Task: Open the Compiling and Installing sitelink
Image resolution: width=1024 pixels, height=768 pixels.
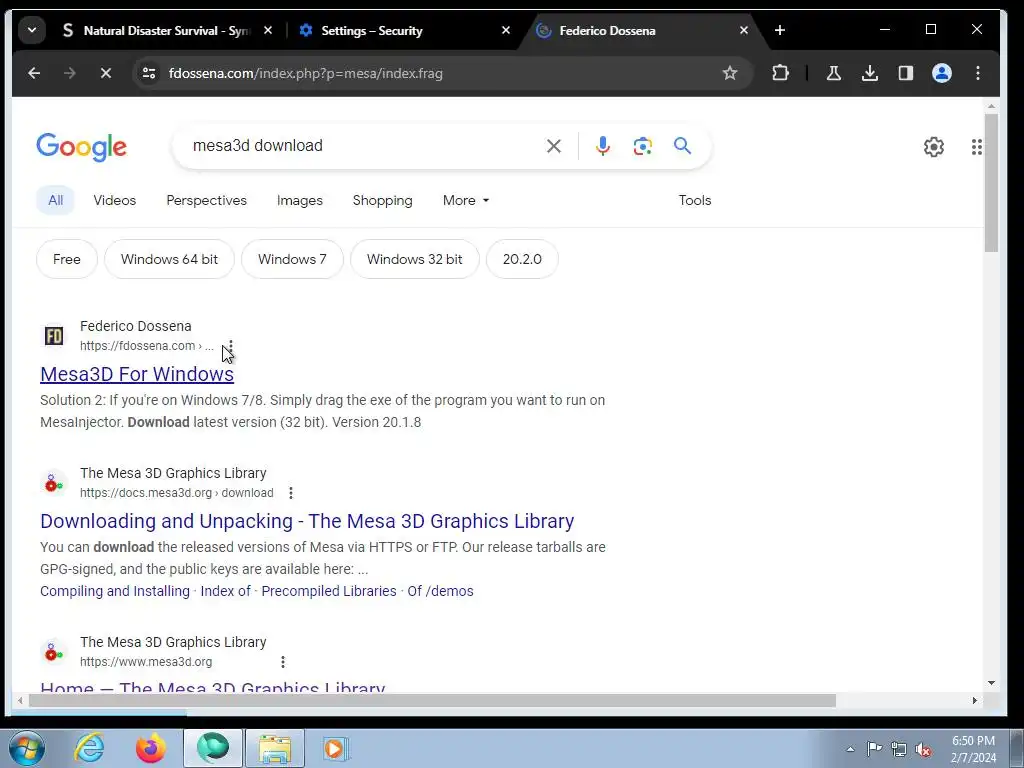Action: tap(115, 591)
